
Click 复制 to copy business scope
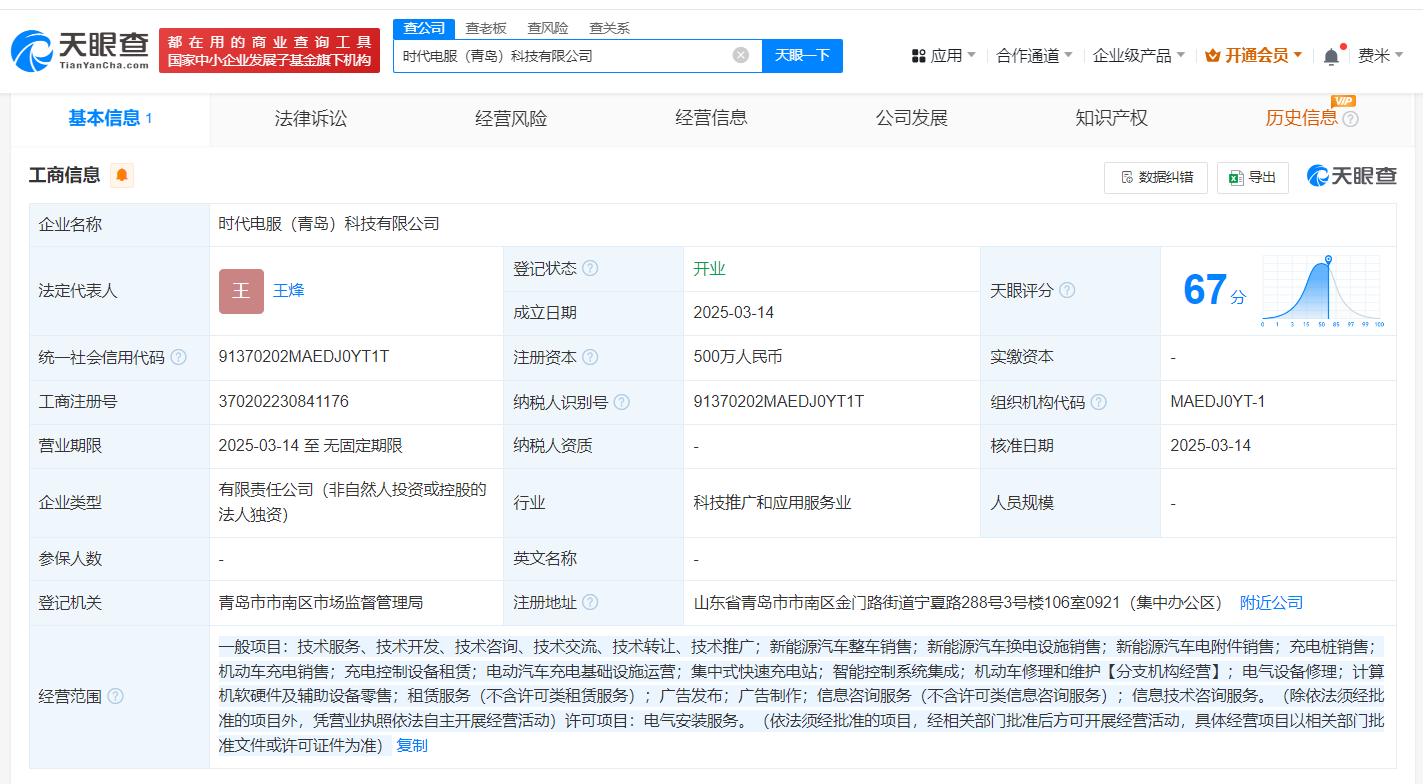click(412, 745)
